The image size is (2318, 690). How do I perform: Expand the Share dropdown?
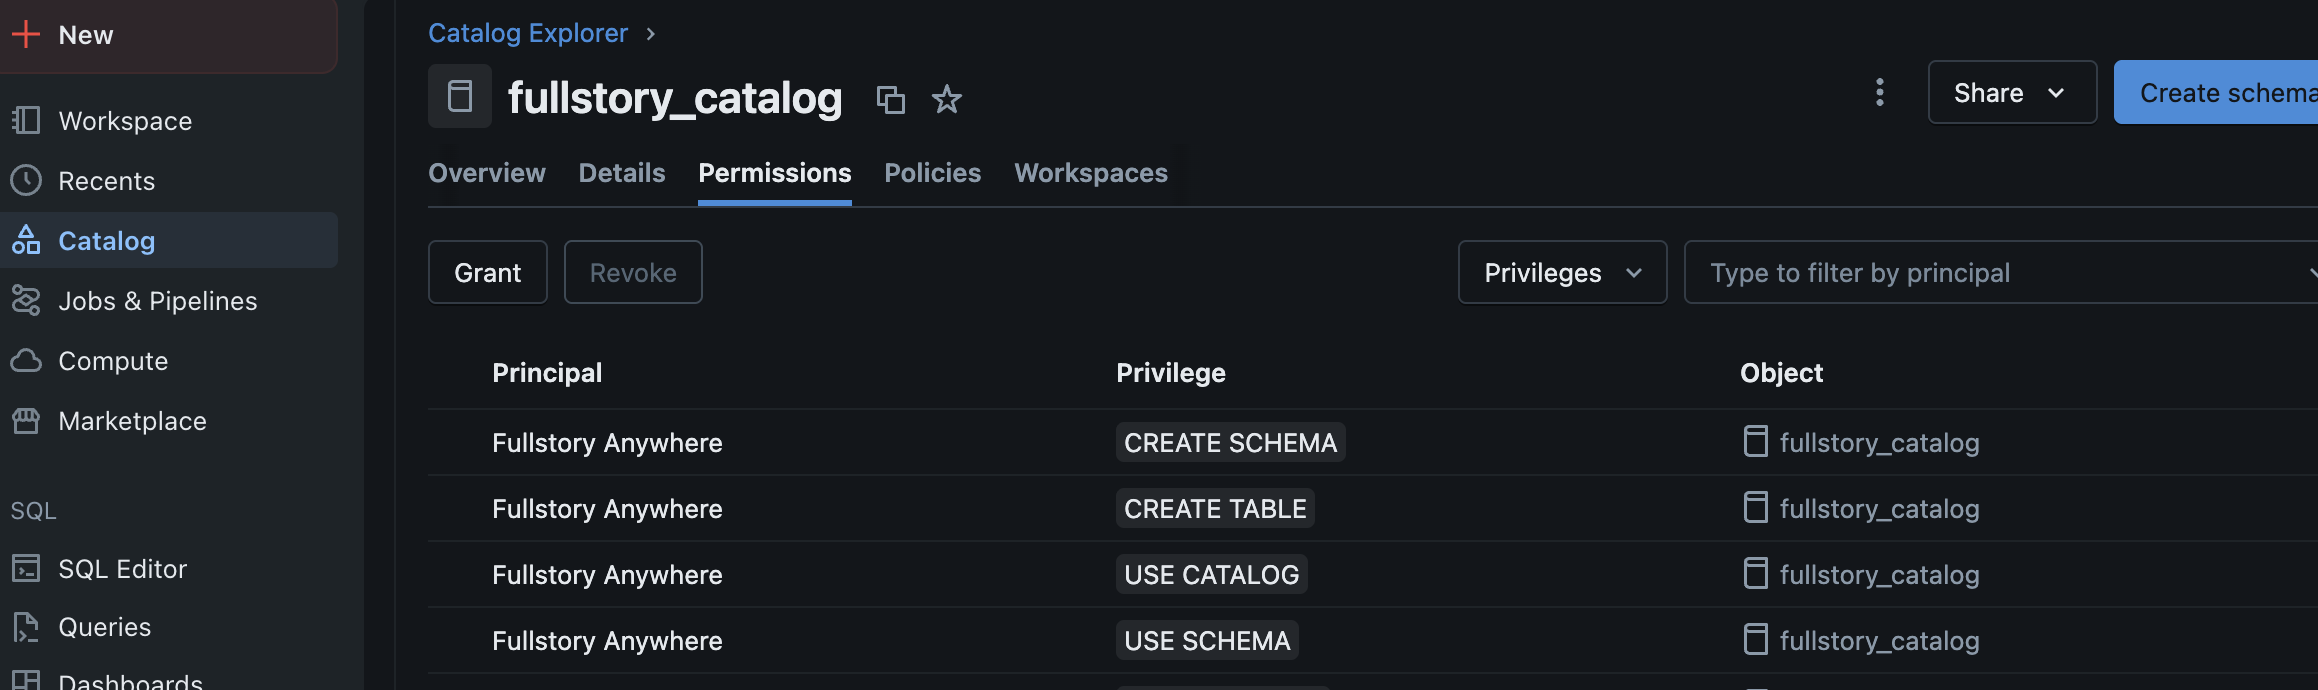point(2011,92)
